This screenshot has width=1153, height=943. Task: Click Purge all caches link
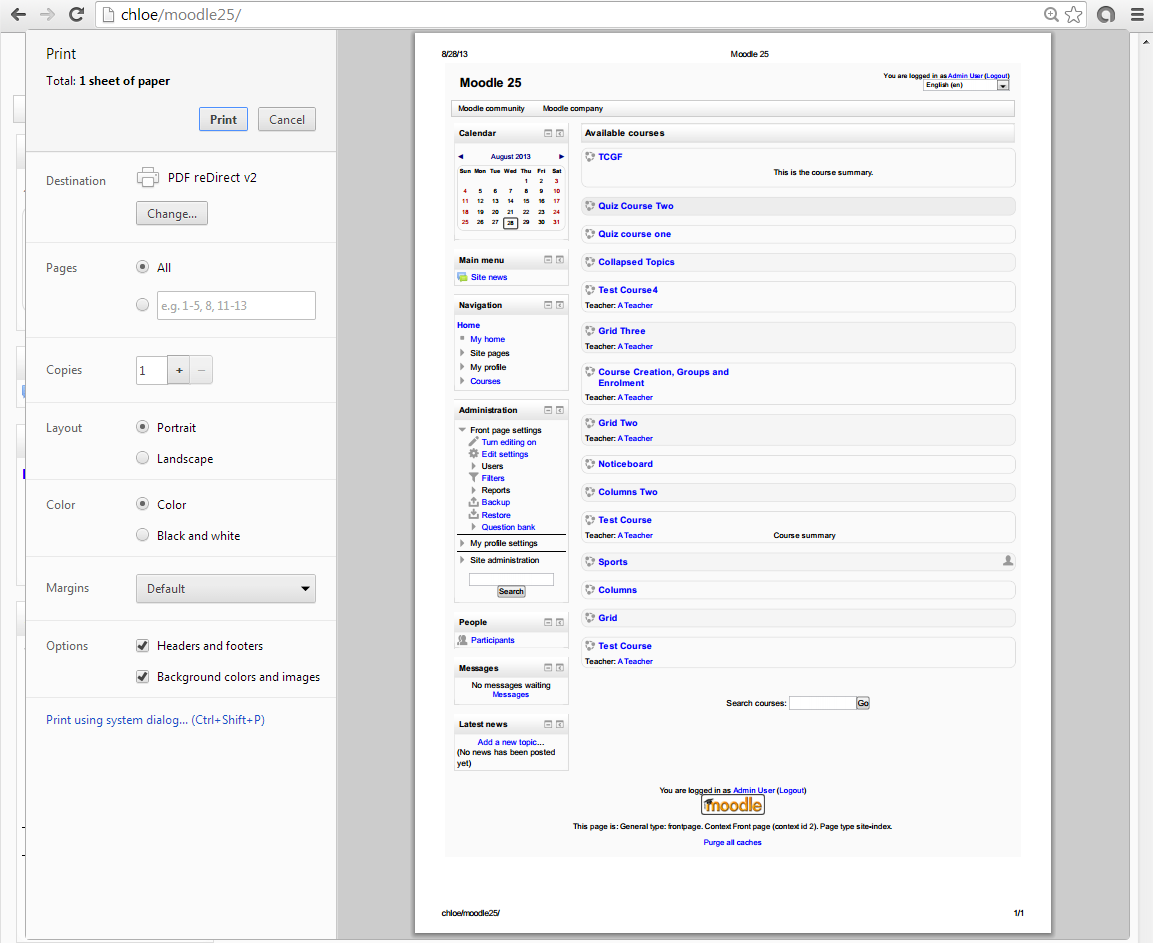(732, 842)
